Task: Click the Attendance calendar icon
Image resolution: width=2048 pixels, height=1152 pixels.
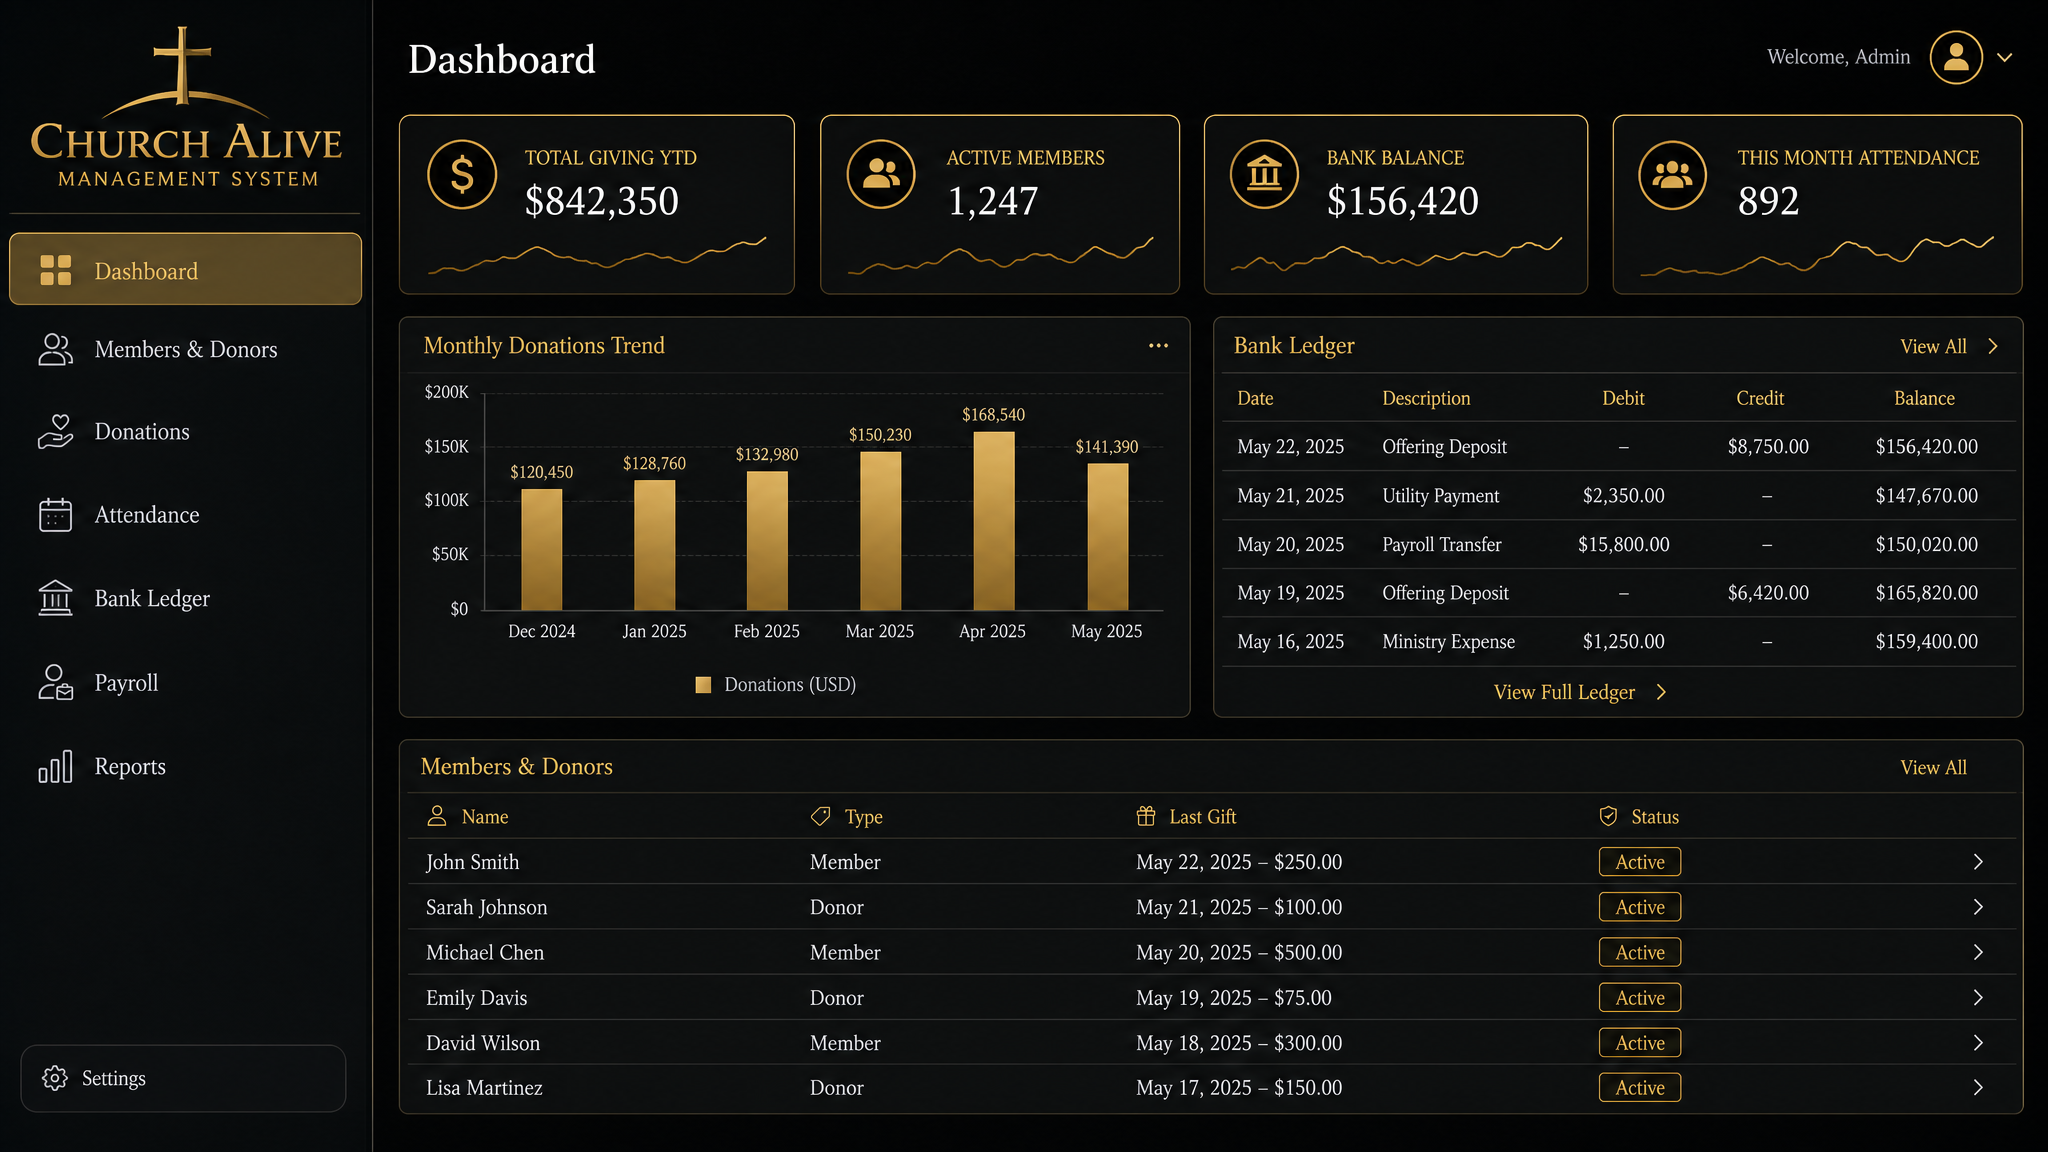Action: coord(56,515)
